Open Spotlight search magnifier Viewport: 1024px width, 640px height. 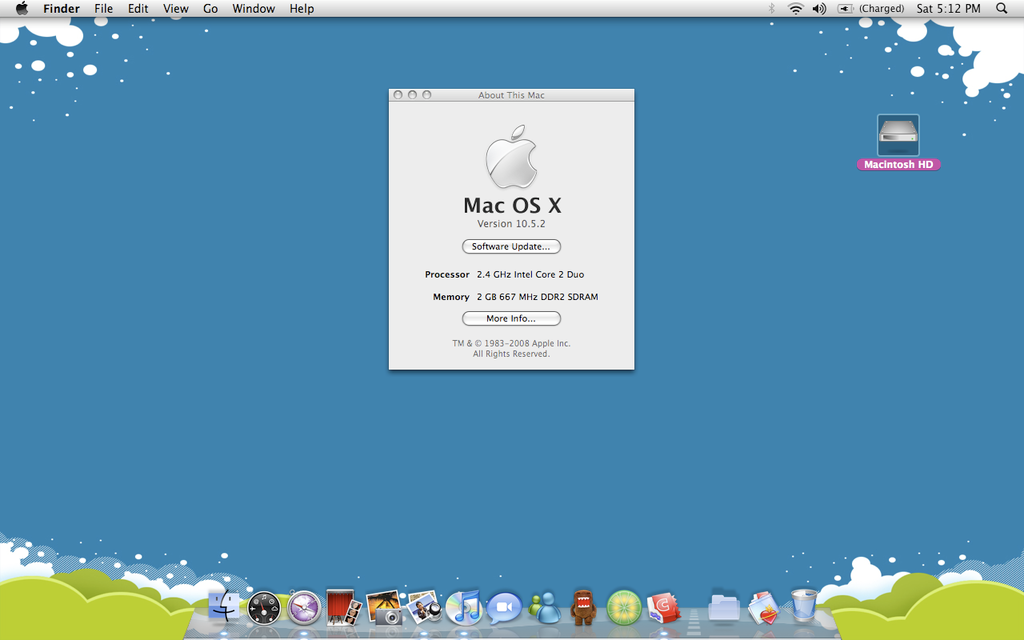(1001, 8)
